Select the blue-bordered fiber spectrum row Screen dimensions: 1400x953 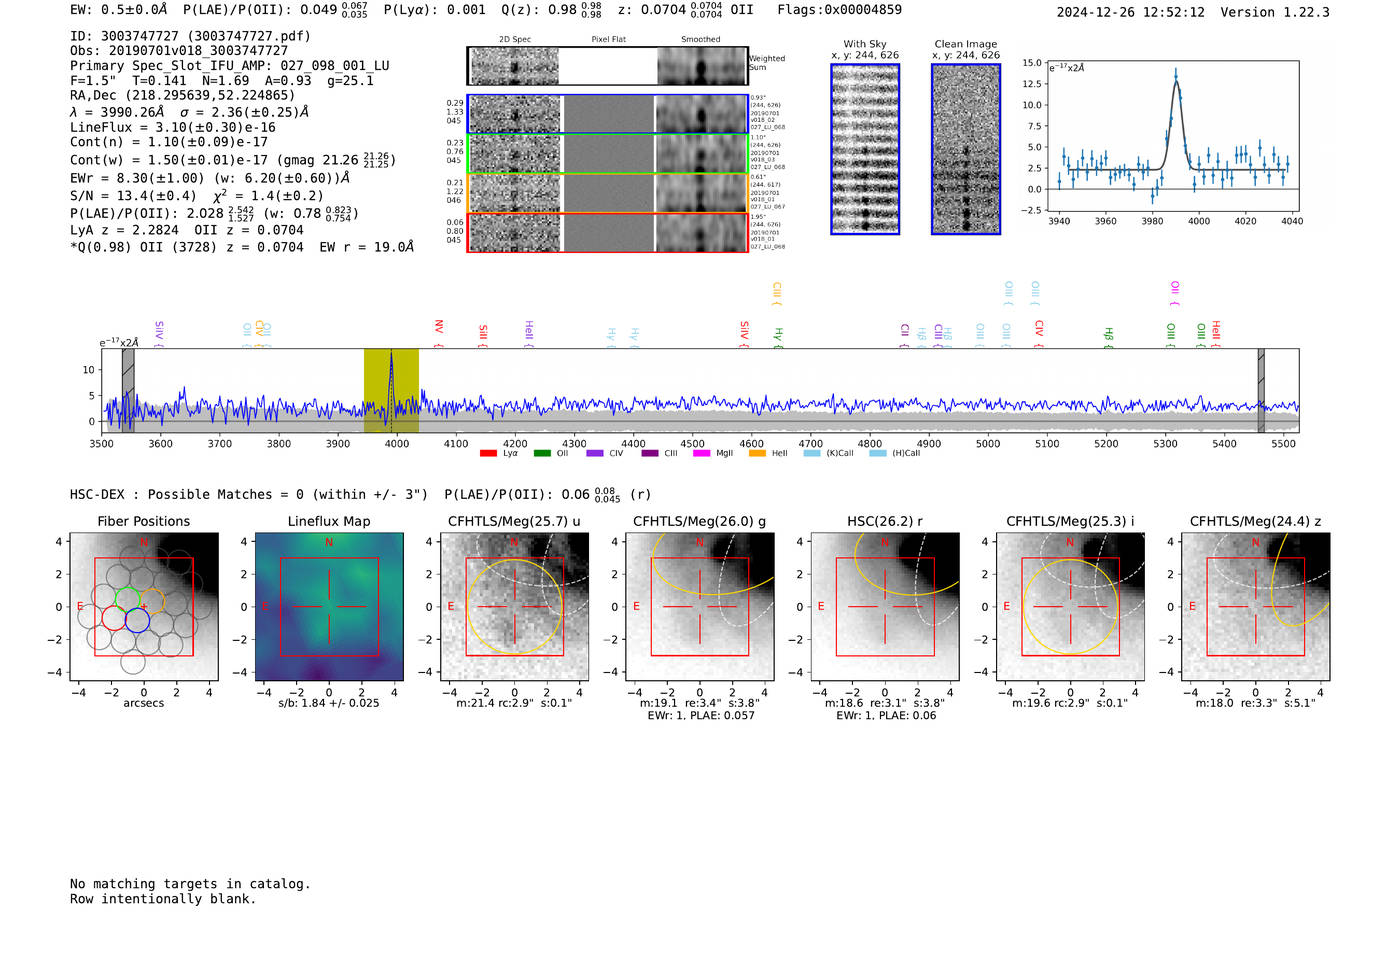click(x=608, y=114)
